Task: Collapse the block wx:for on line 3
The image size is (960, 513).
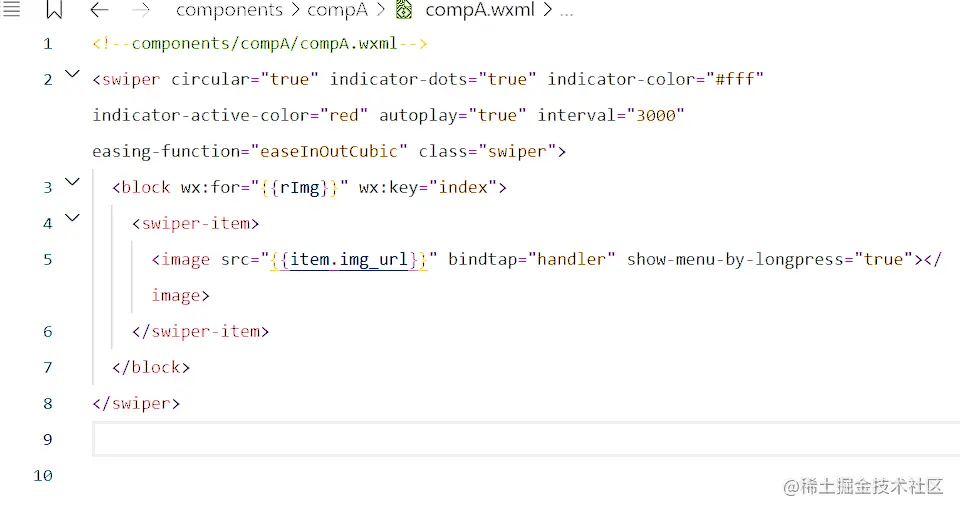Action: pos(72,182)
